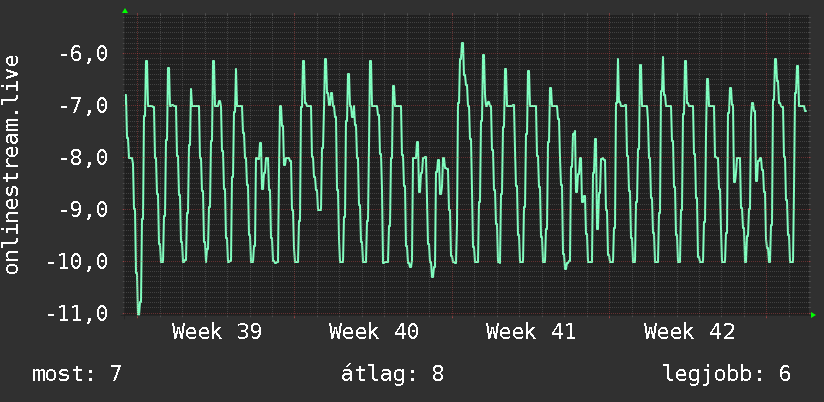Click the 'Week 42' axis label

(689, 332)
